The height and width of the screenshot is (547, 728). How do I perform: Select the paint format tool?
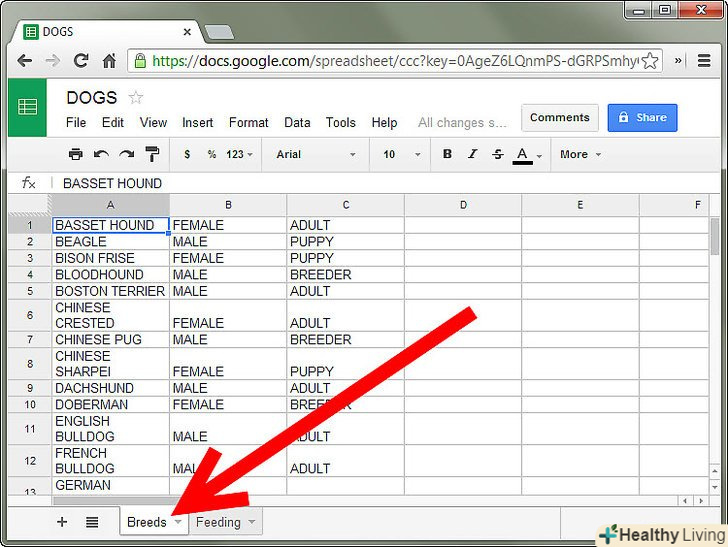point(152,154)
